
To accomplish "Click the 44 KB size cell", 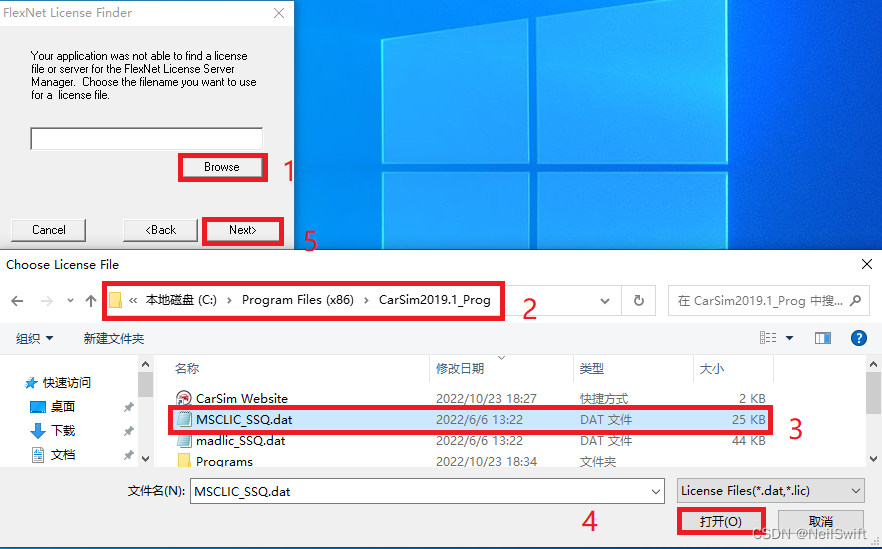I will pyautogui.click(x=748, y=440).
